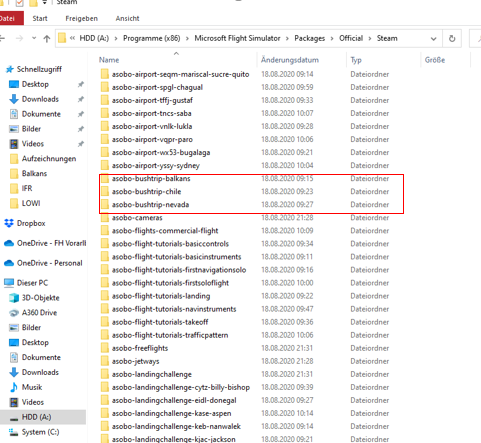
Task: Open Videos under Schnellzugriff
Action: (33, 144)
